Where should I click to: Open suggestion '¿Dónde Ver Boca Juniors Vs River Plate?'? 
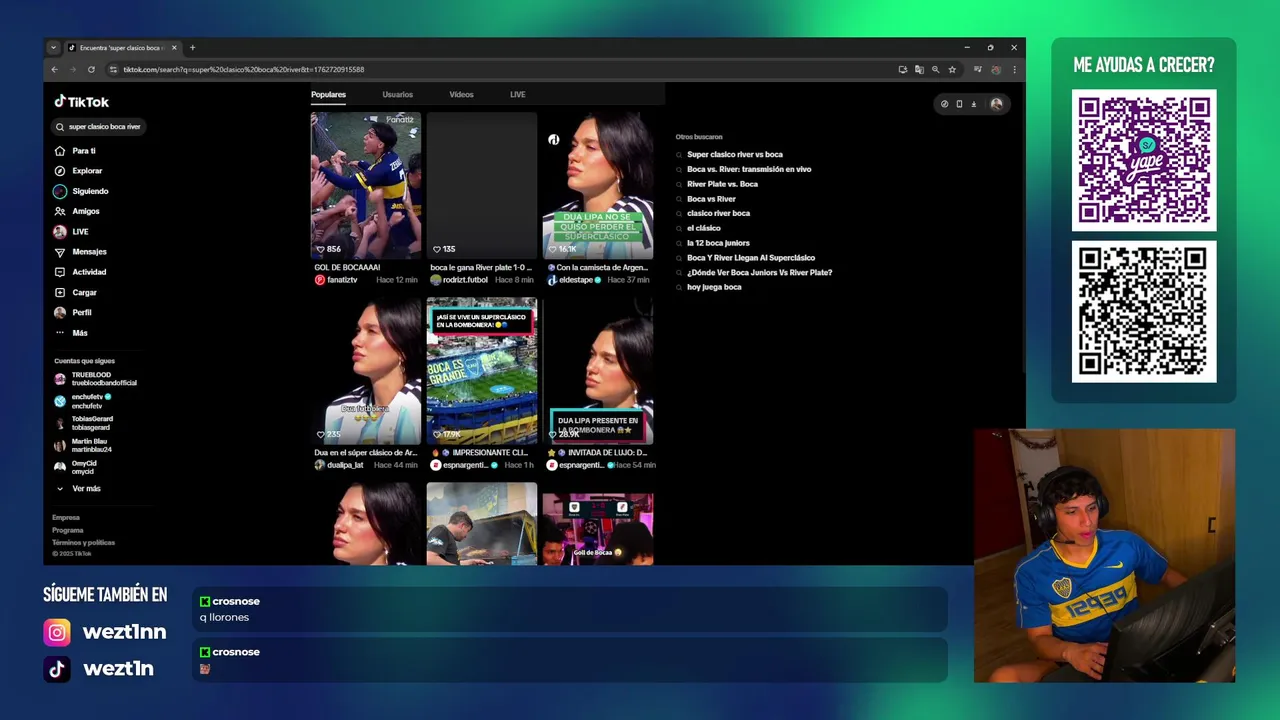tap(759, 272)
